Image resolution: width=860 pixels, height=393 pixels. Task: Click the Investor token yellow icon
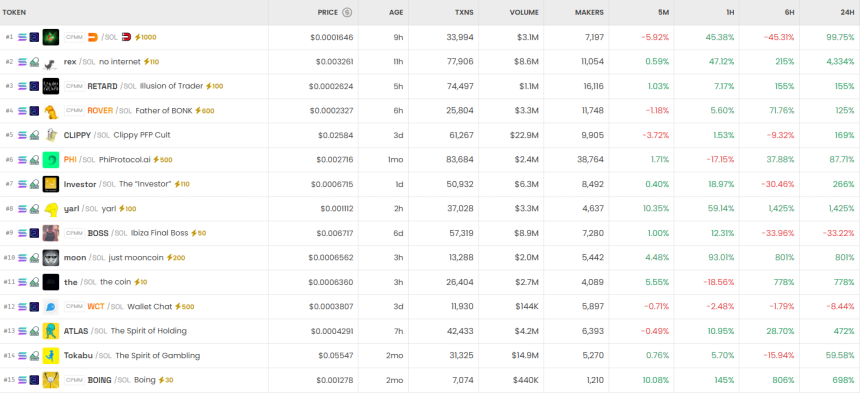[50, 184]
